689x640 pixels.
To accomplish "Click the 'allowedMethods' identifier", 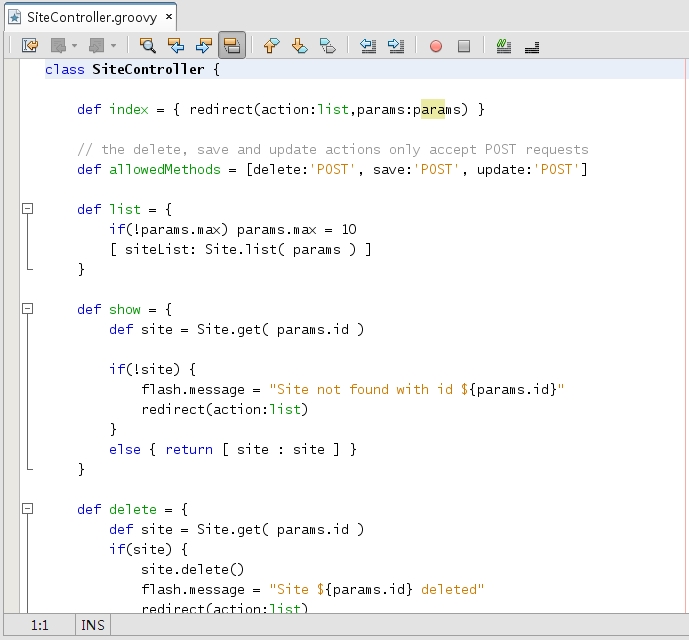I will coord(165,170).
